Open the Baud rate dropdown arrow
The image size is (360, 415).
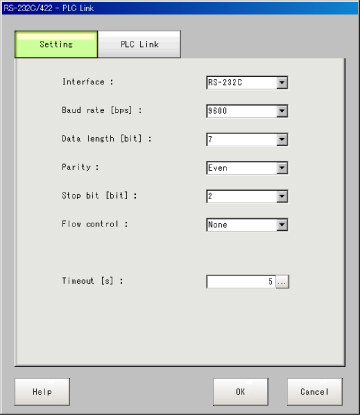coord(282,111)
